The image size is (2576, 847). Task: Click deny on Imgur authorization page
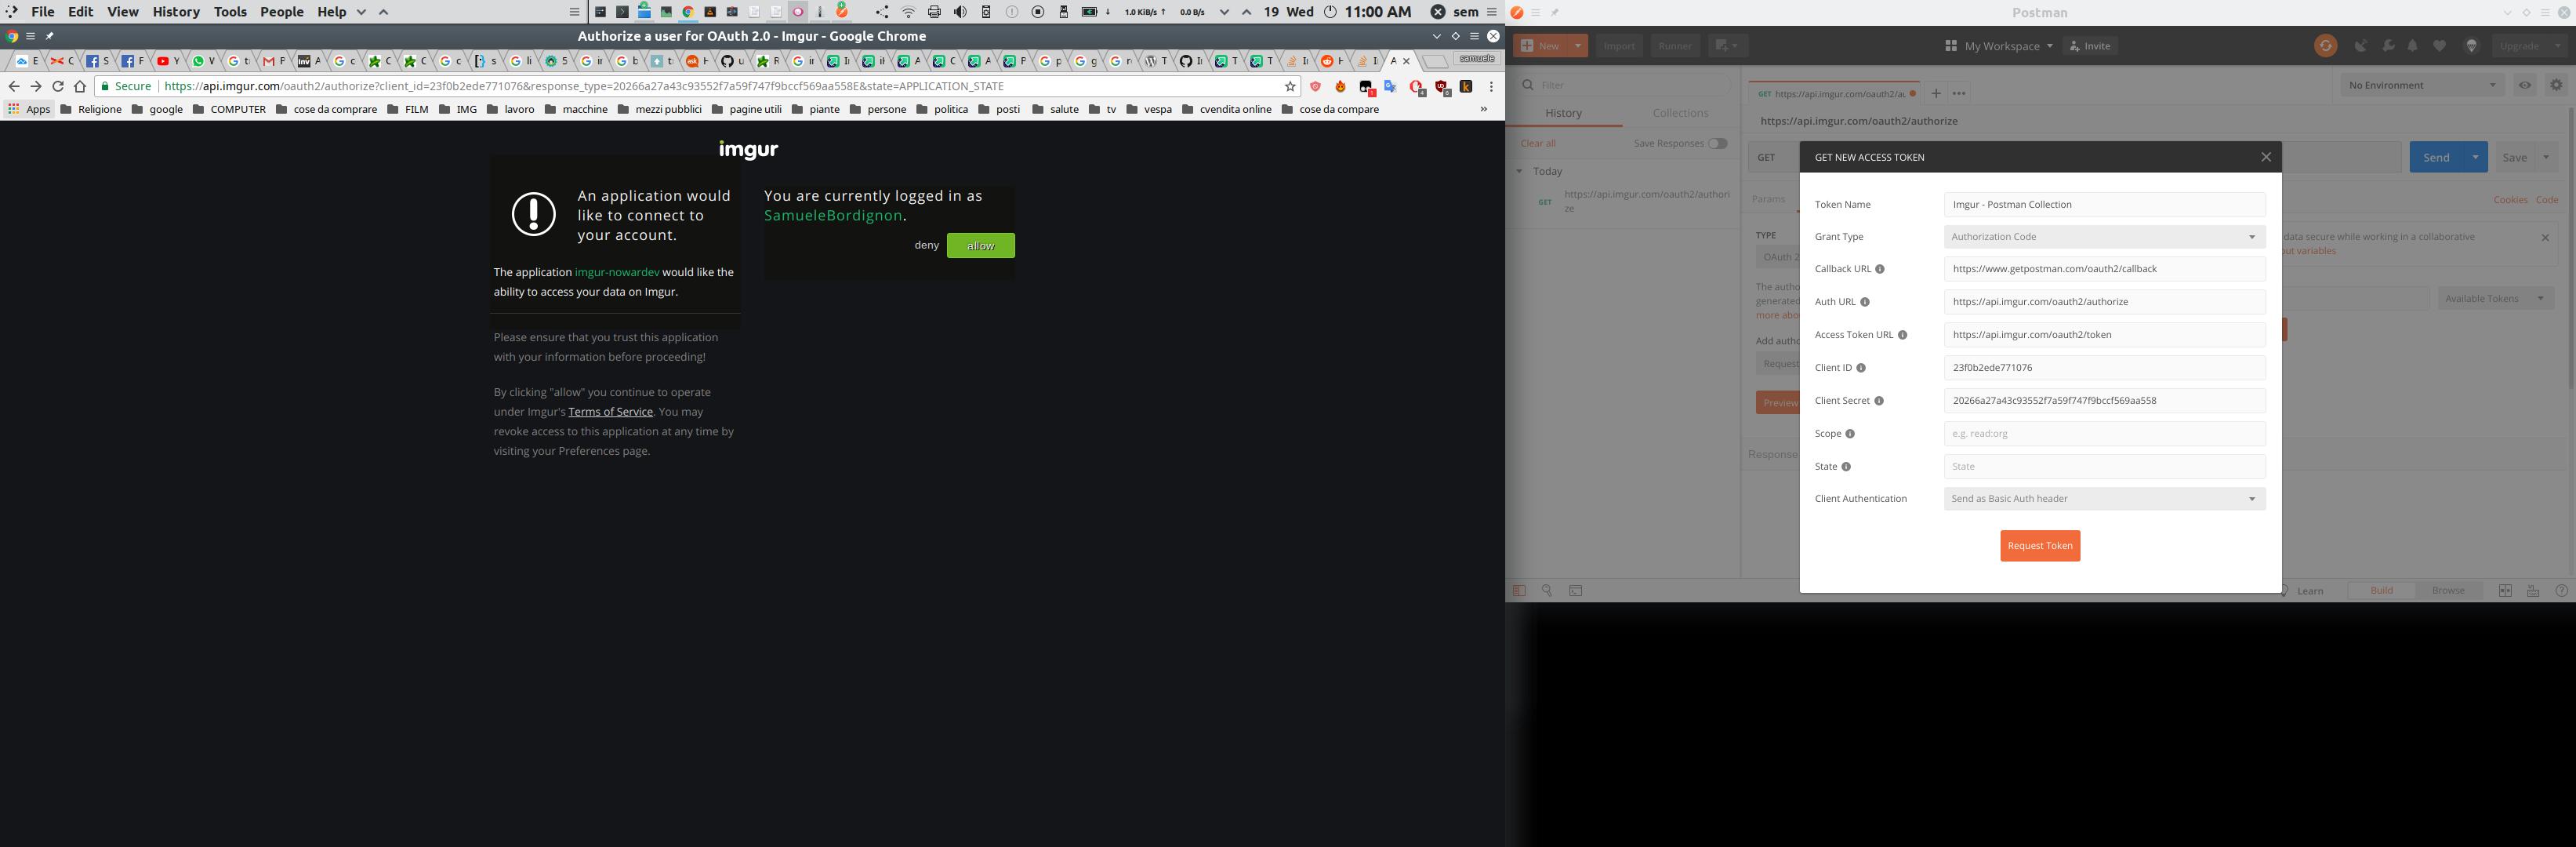(x=926, y=246)
